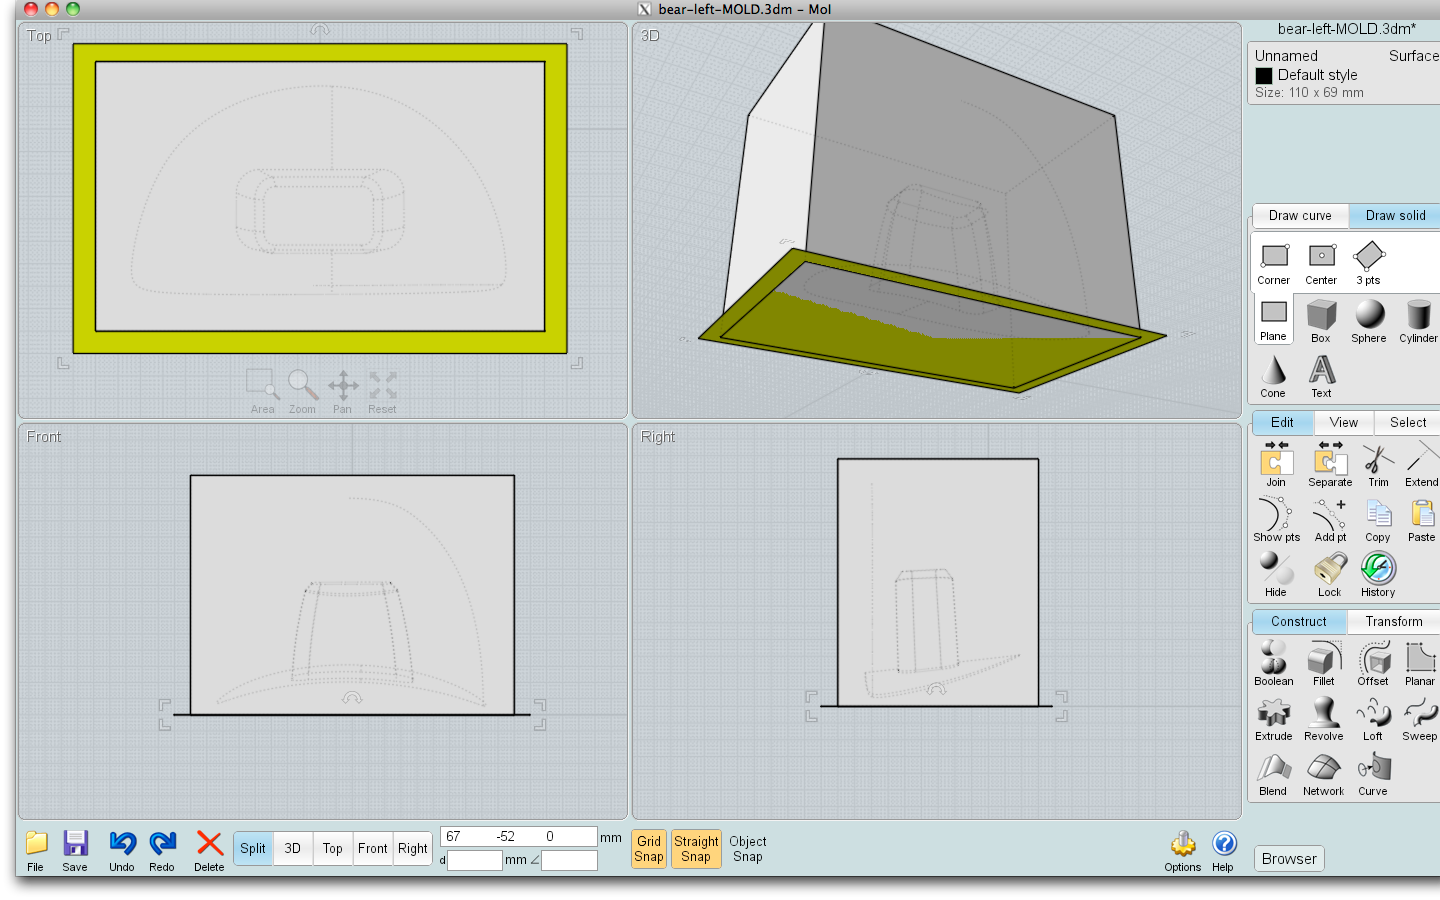Viewport: 1440px width, 900px height.
Task: Use the Loft tool
Action: point(1373,718)
